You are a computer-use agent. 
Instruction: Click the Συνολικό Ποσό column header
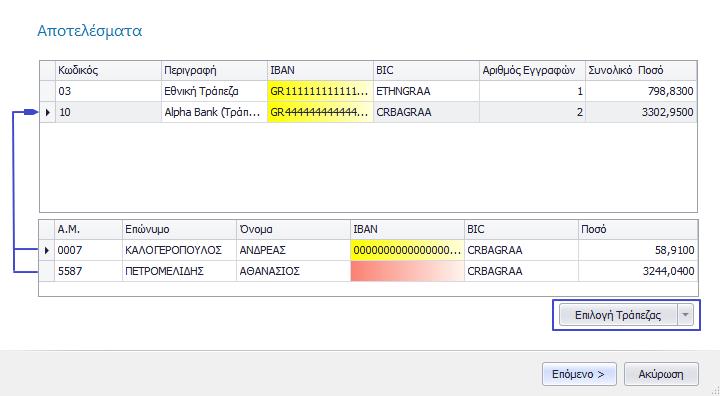click(x=641, y=70)
